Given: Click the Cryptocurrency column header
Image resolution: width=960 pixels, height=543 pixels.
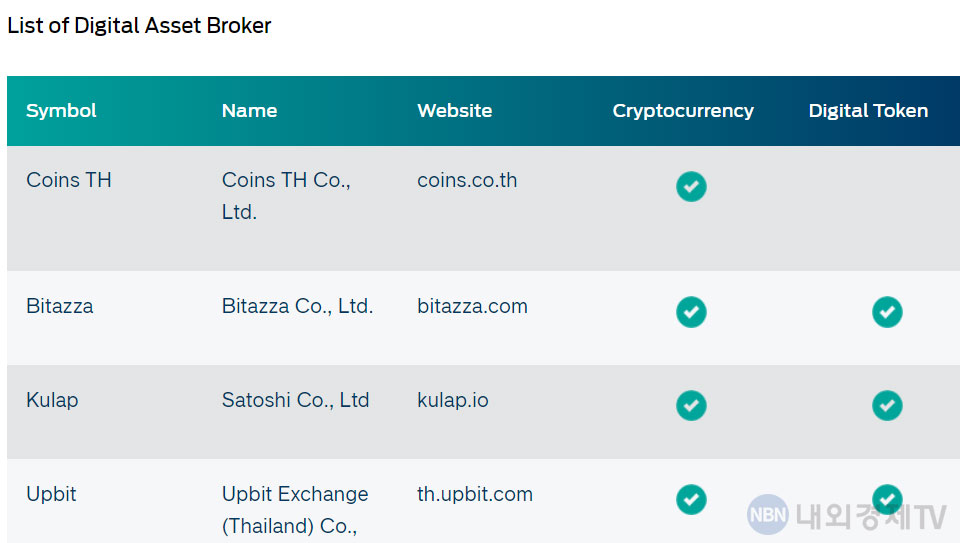Looking at the screenshot, I should click(683, 111).
